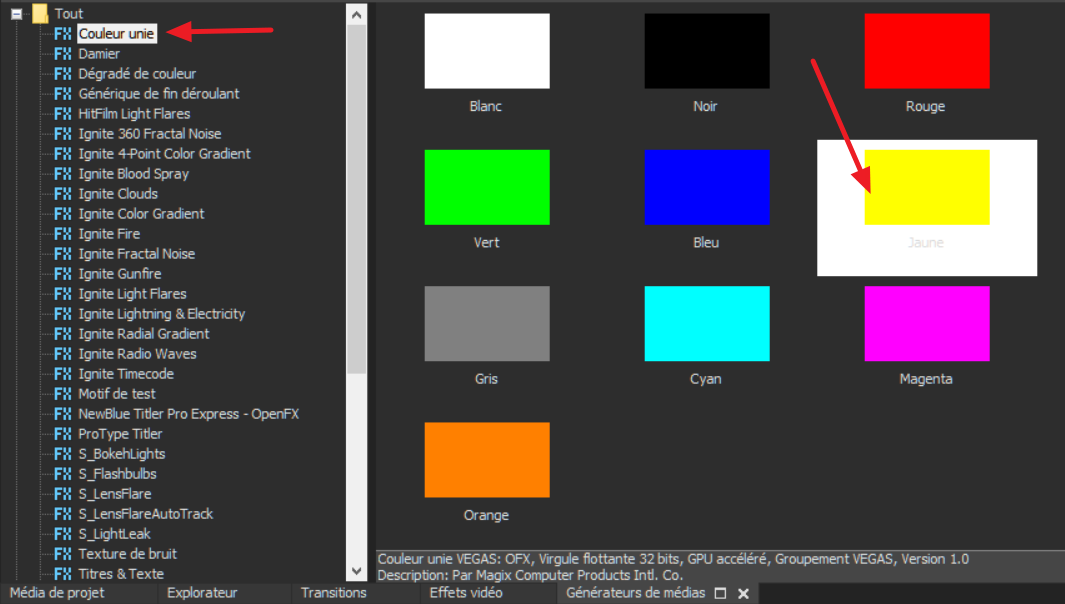Collapse the Tout folder tree
Viewport: 1065px width, 604px height.
coord(16,14)
